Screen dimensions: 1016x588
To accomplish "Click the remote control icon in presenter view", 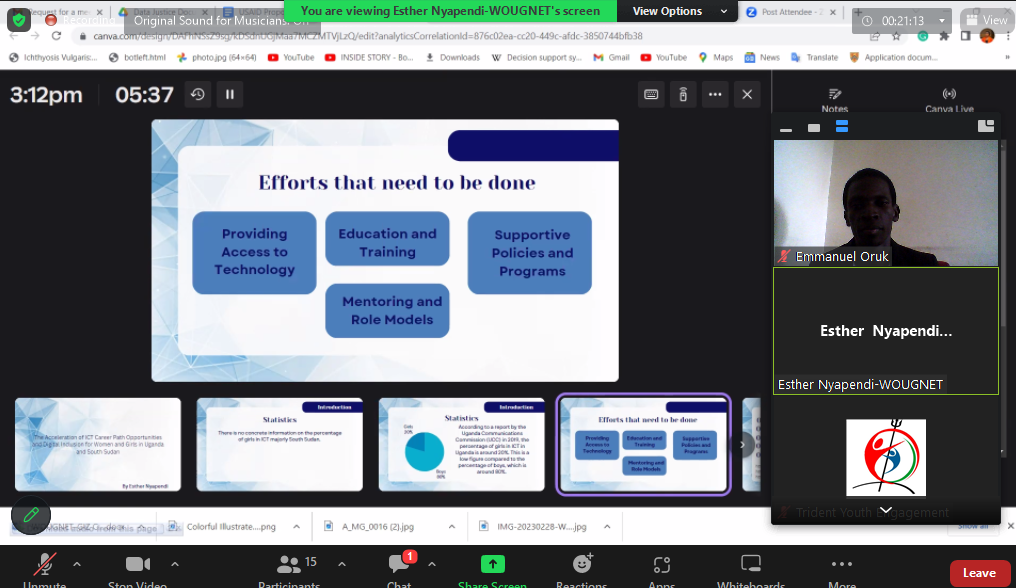I will 683,95.
